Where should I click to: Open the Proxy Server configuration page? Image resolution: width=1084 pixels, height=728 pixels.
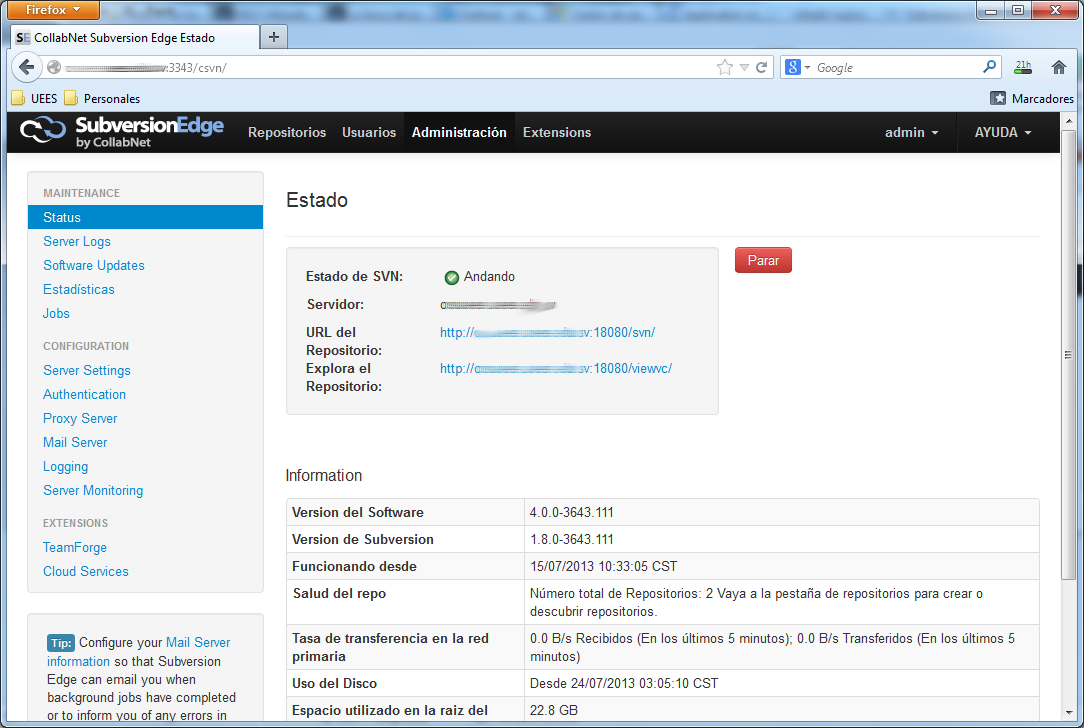(x=80, y=418)
